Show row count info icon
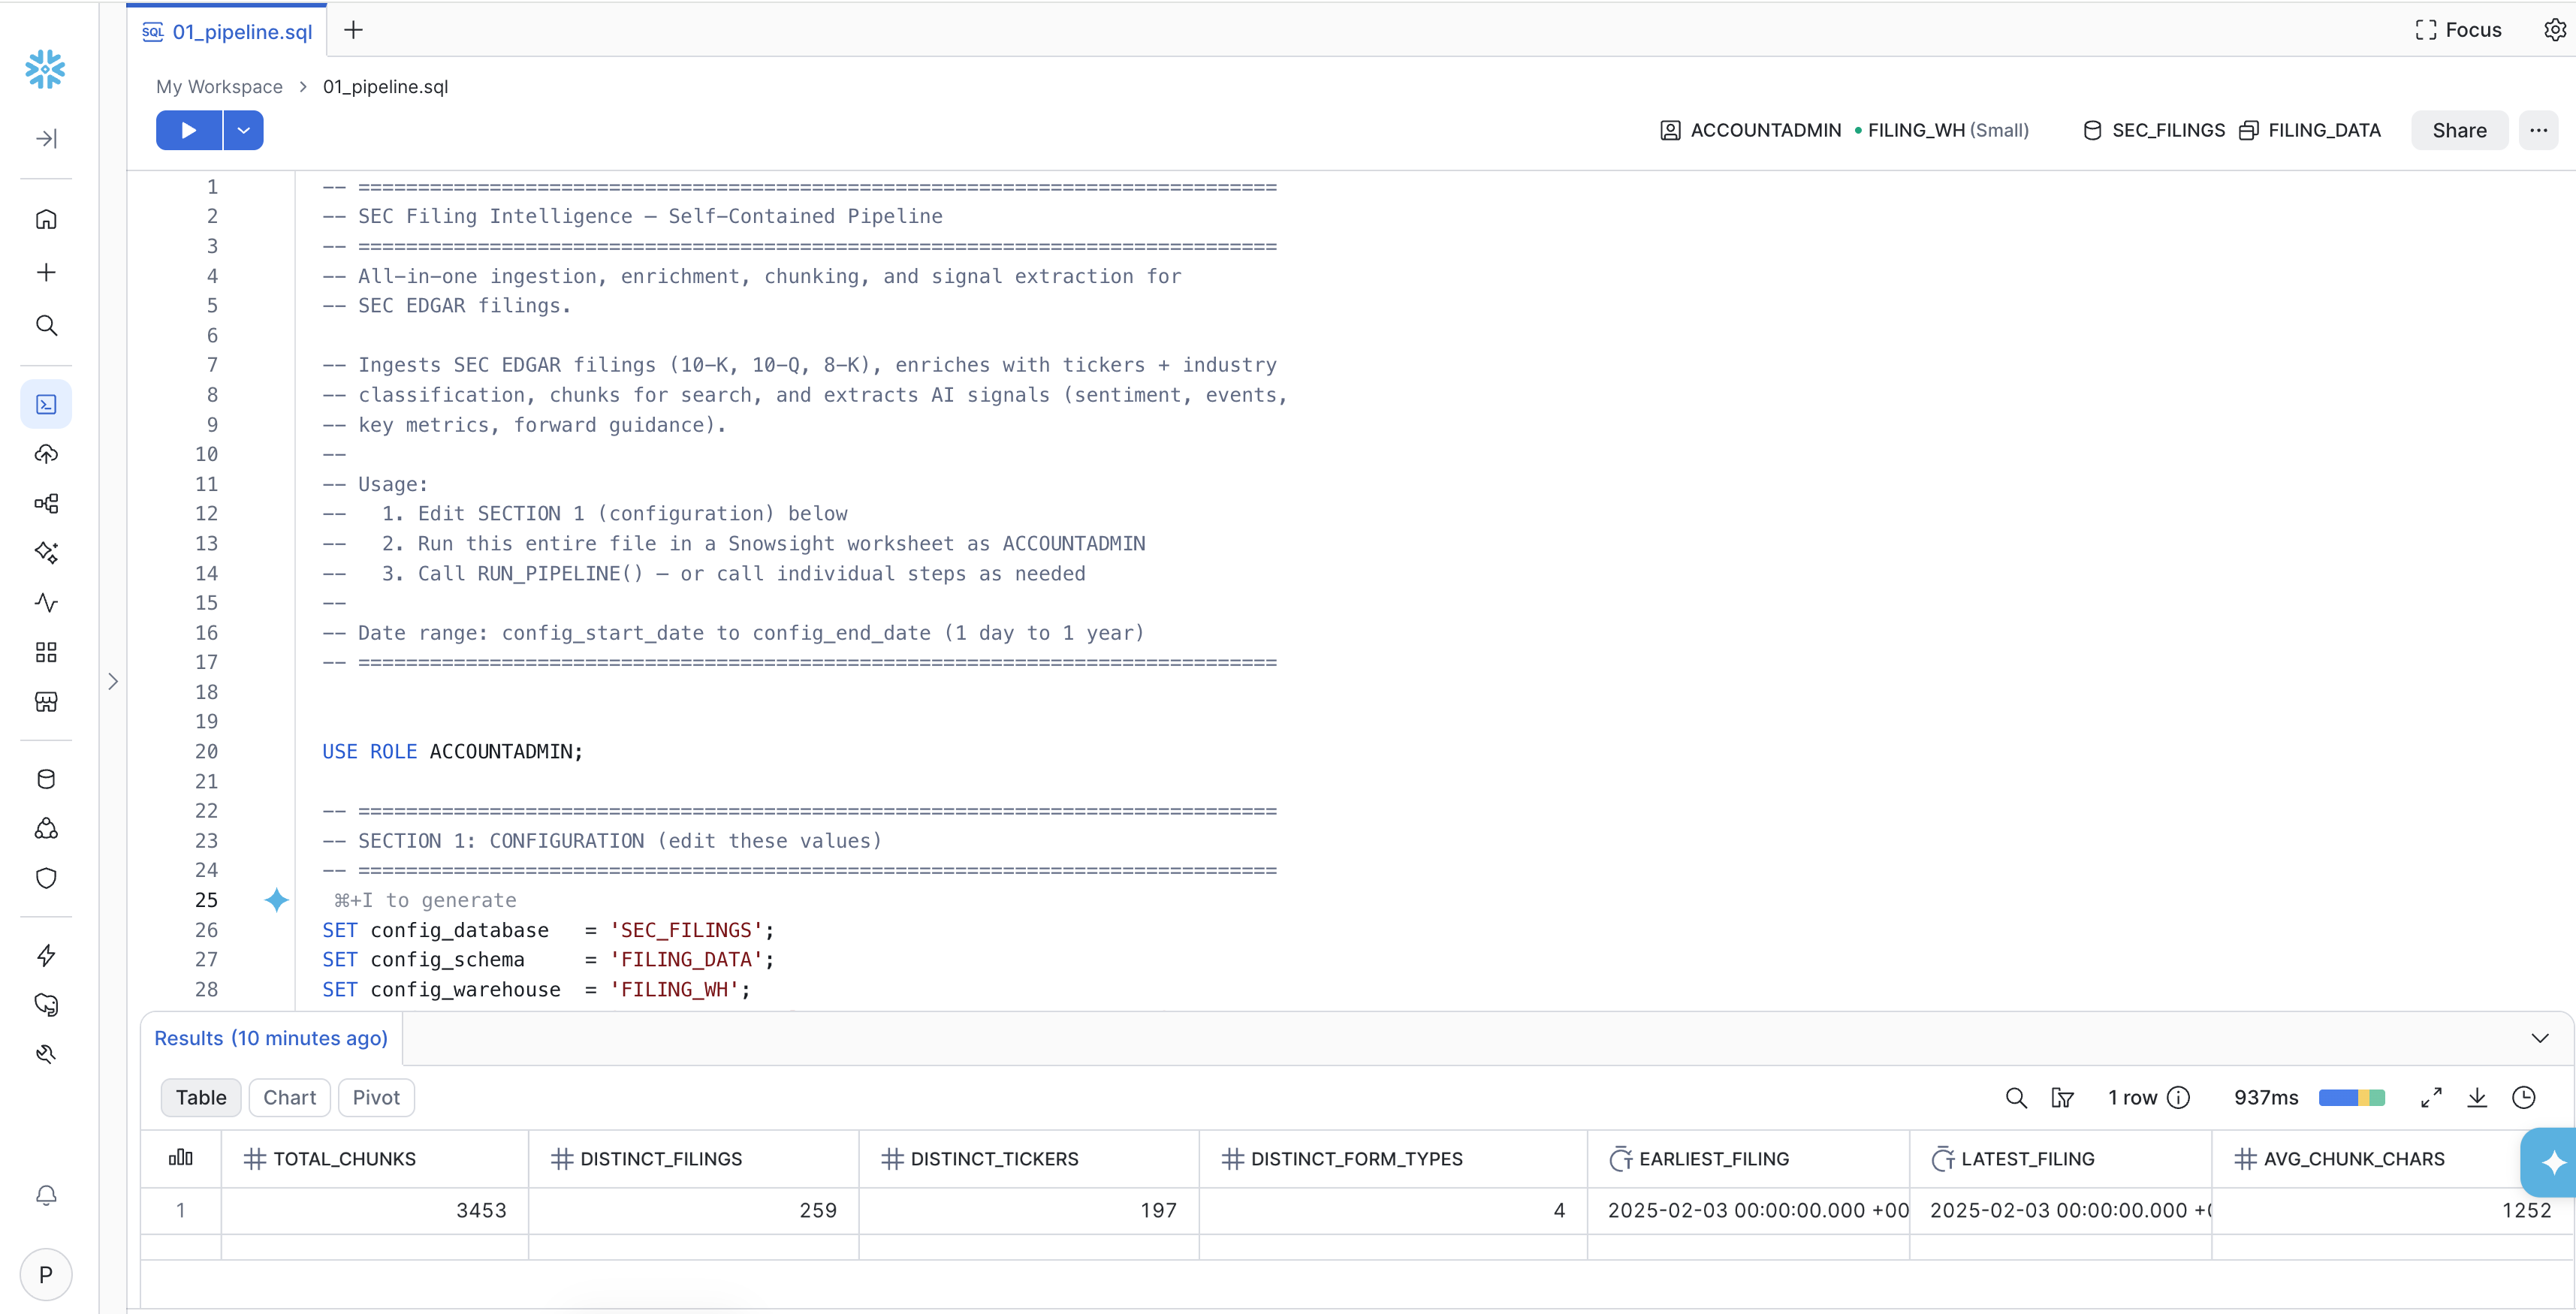 coord(2179,1097)
